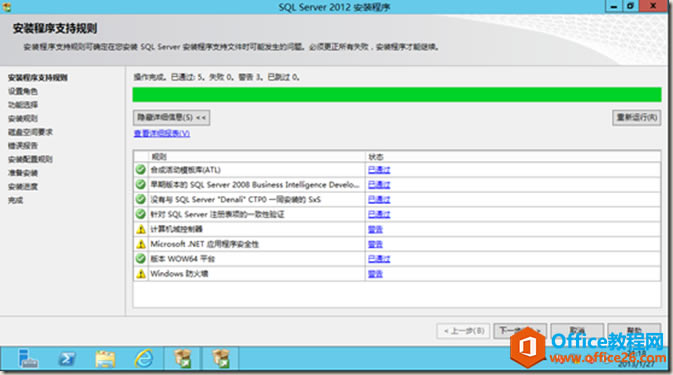Image resolution: width=673 pixels, height=375 pixels.
Task: Click the passed icon for SQL Server 2008 Business Intelligence rule
Action: [141, 184]
